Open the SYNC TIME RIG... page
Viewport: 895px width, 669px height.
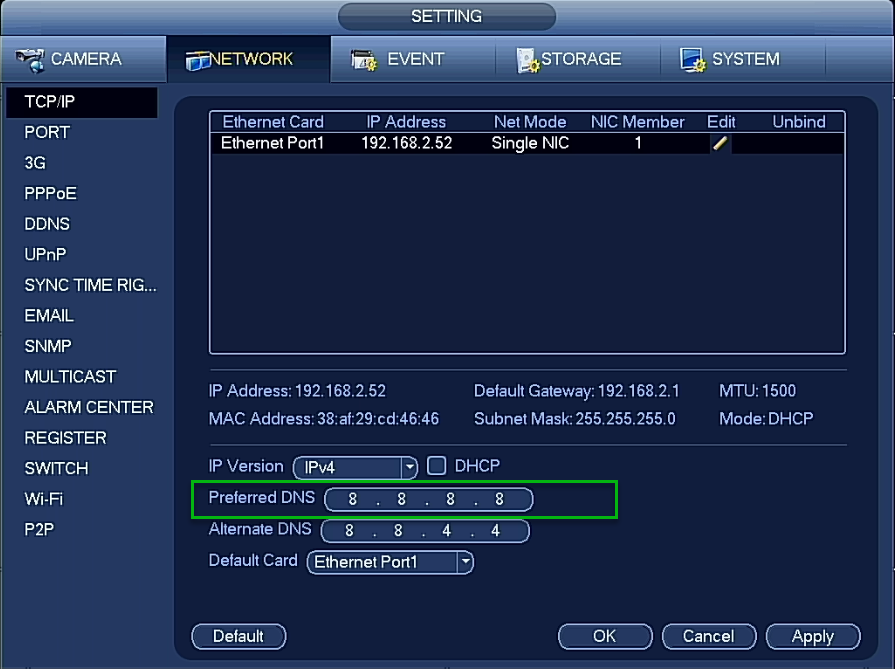point(90,285)
